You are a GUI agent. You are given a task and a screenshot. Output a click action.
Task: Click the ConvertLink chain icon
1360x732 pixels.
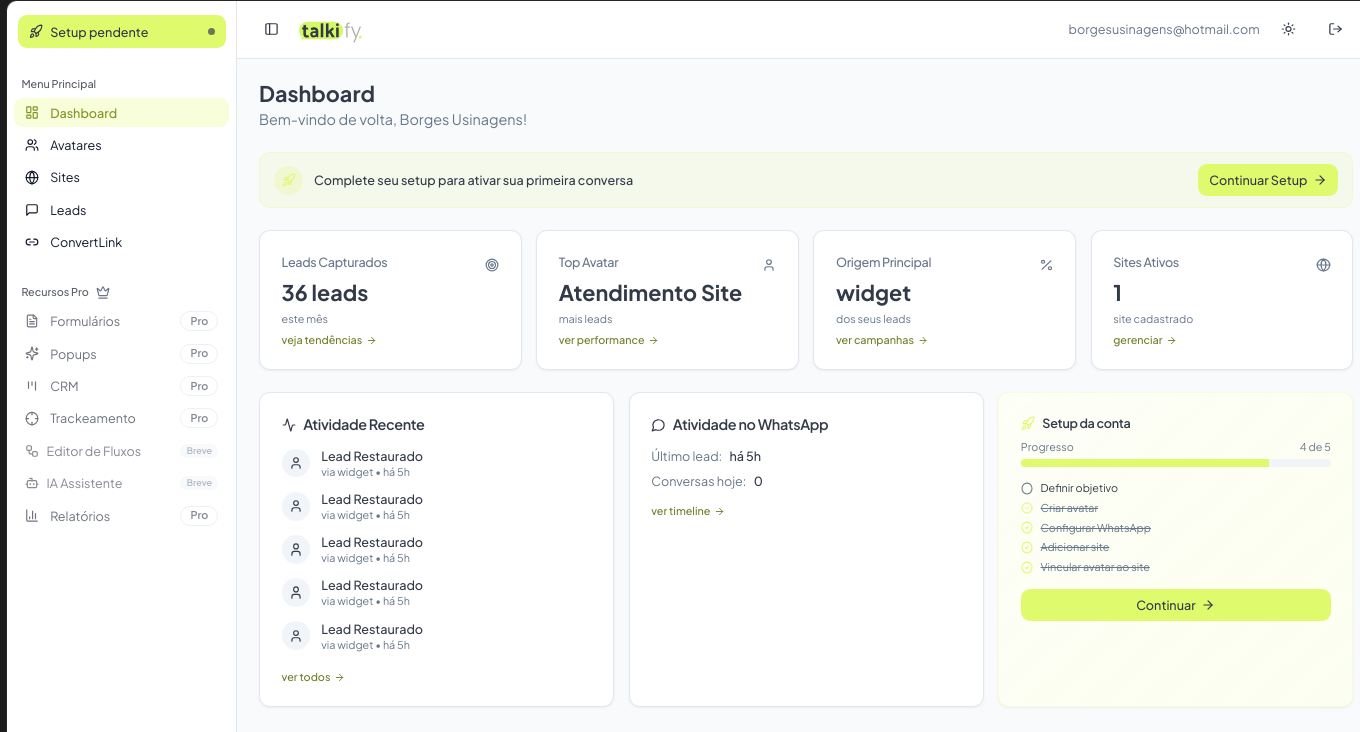pyautogui.click(x=32, y=242)
